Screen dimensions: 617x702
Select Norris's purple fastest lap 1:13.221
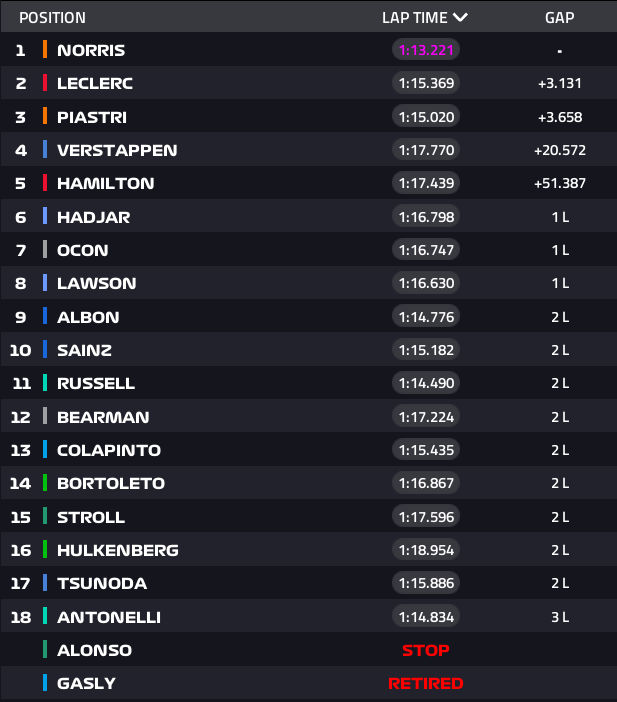pos(426,50)
